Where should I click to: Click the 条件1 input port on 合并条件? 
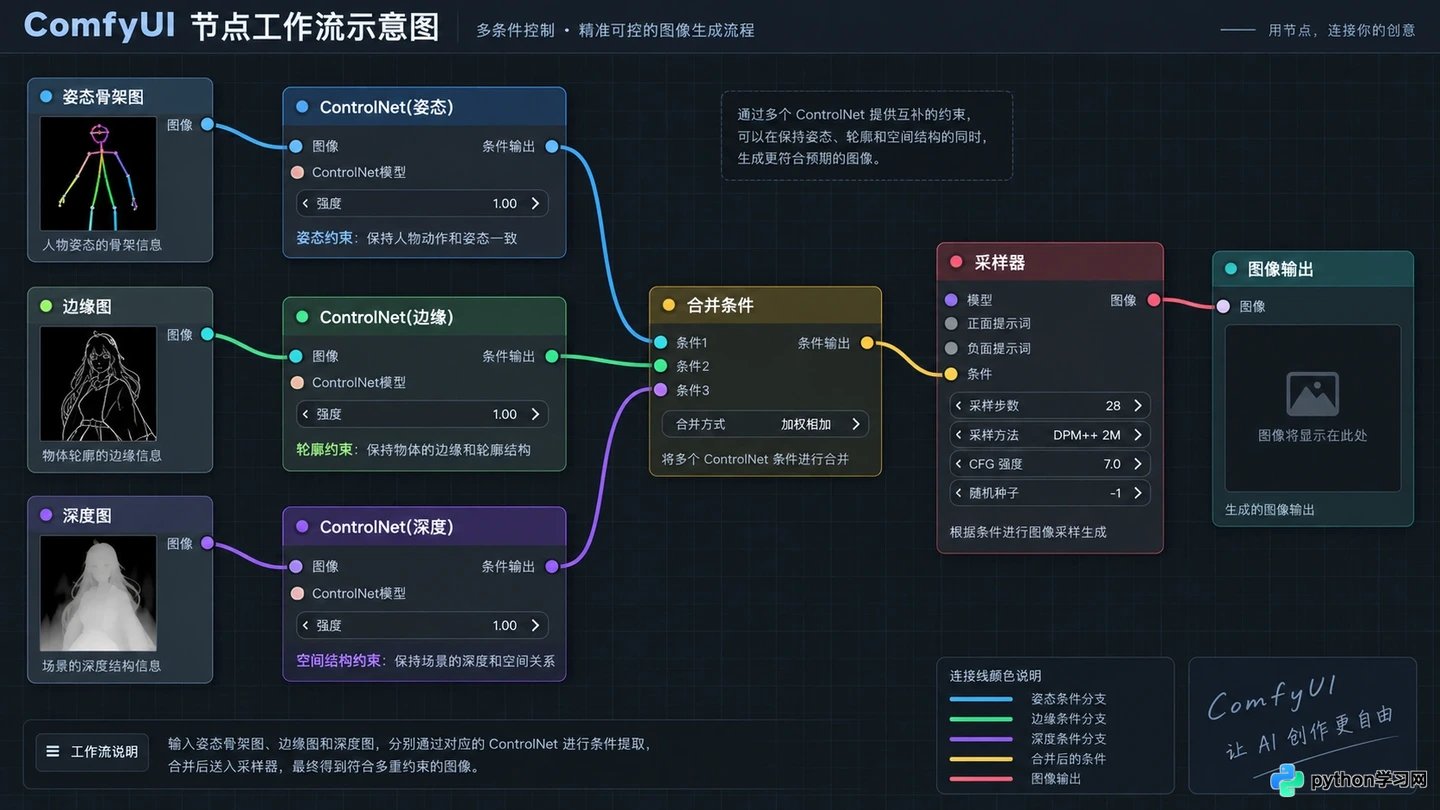[x=660, y=342]
